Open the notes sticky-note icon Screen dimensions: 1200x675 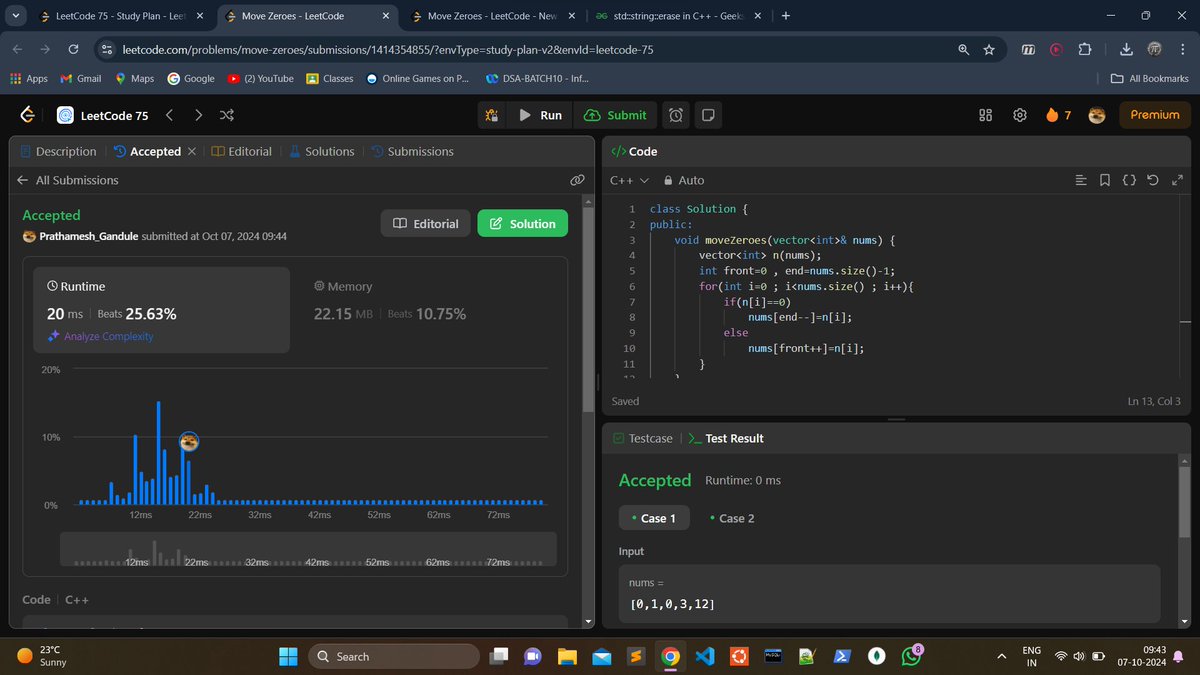708,115
